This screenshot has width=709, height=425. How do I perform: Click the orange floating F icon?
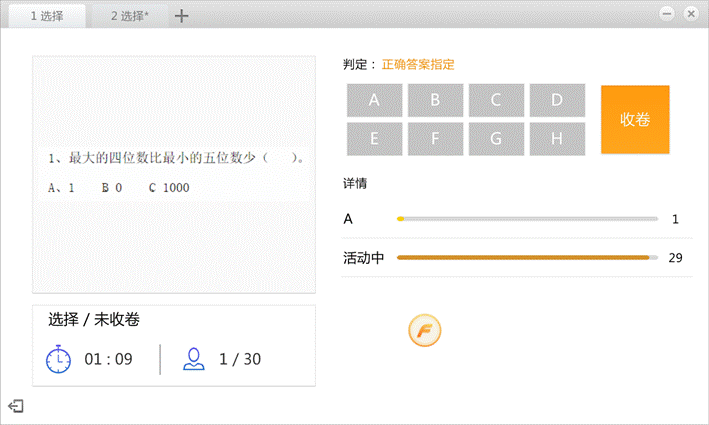click(x=424, y=330)
